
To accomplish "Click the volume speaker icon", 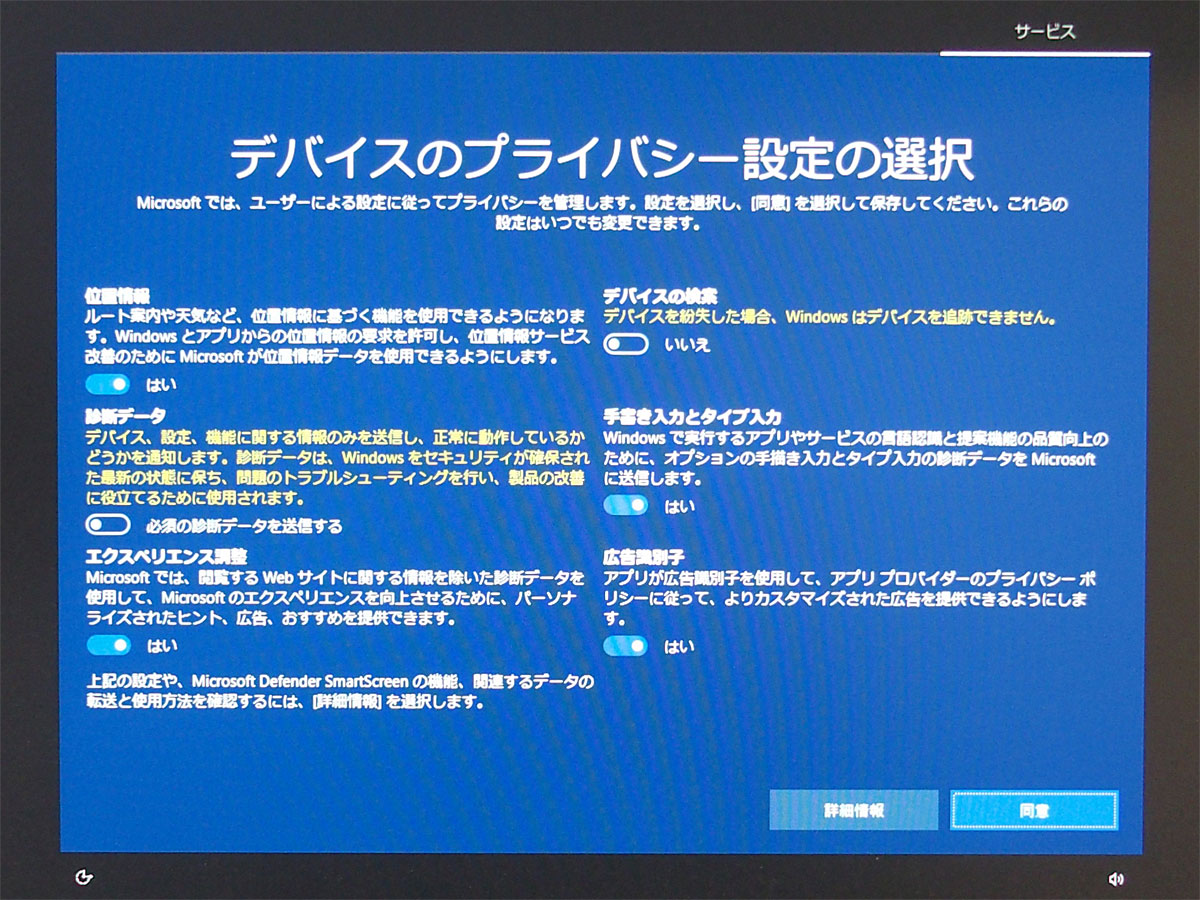I will point(1116,879).
